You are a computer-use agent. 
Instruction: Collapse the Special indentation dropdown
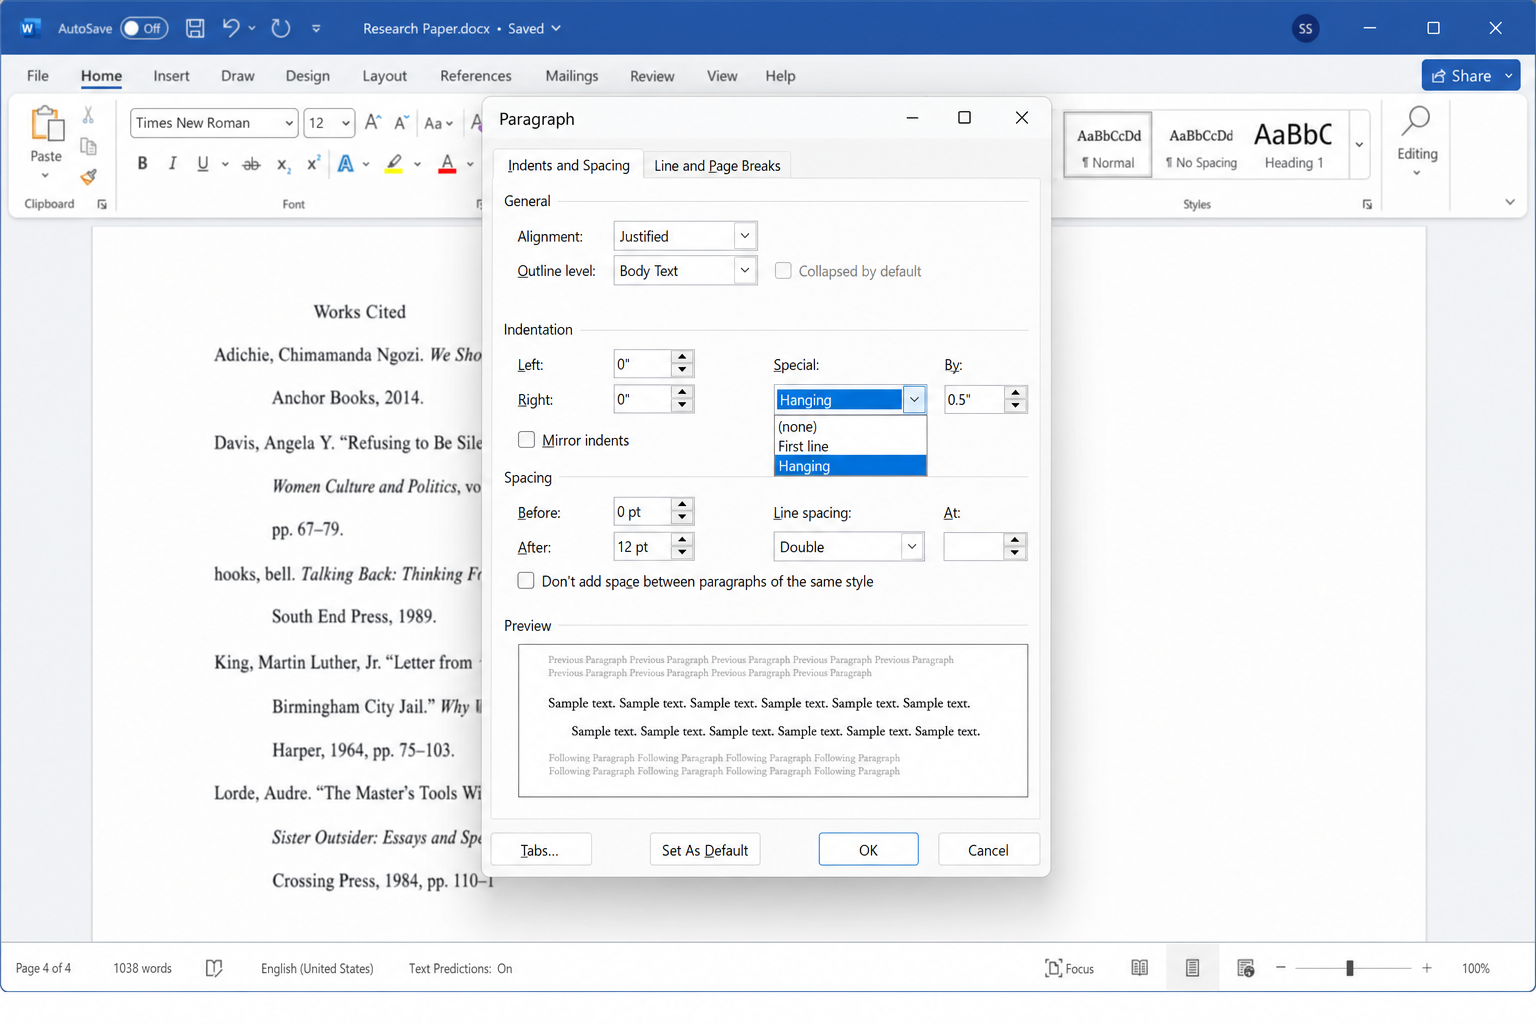(914, 400)
